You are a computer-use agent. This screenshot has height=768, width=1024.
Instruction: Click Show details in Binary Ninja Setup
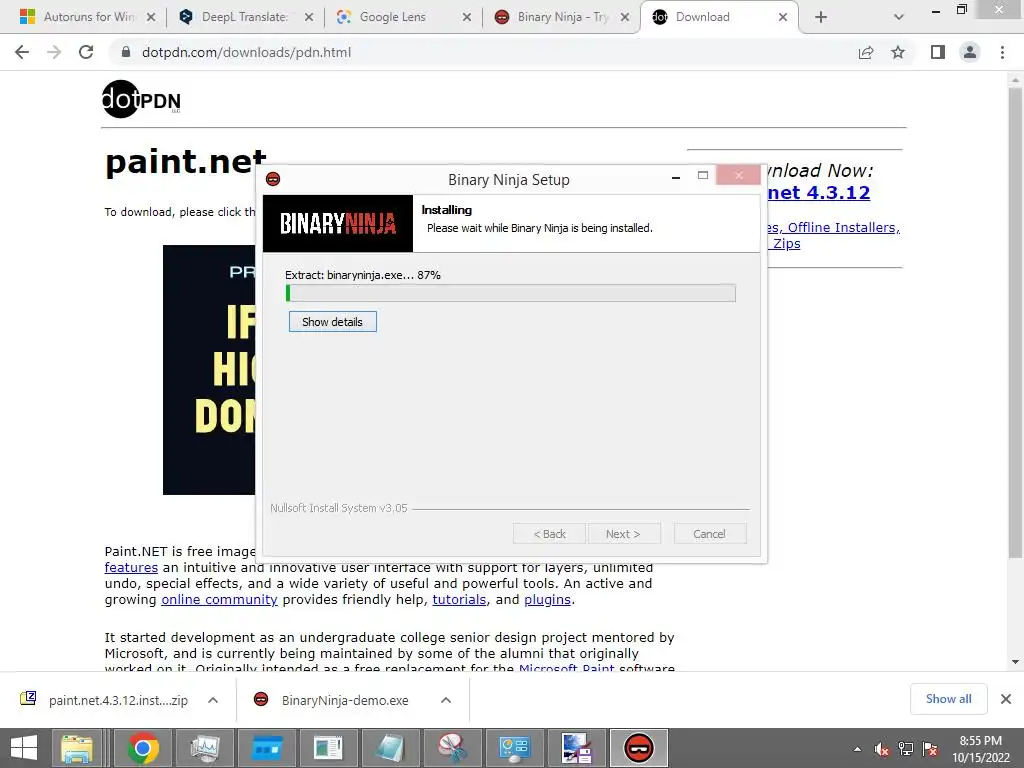[332, 322]
